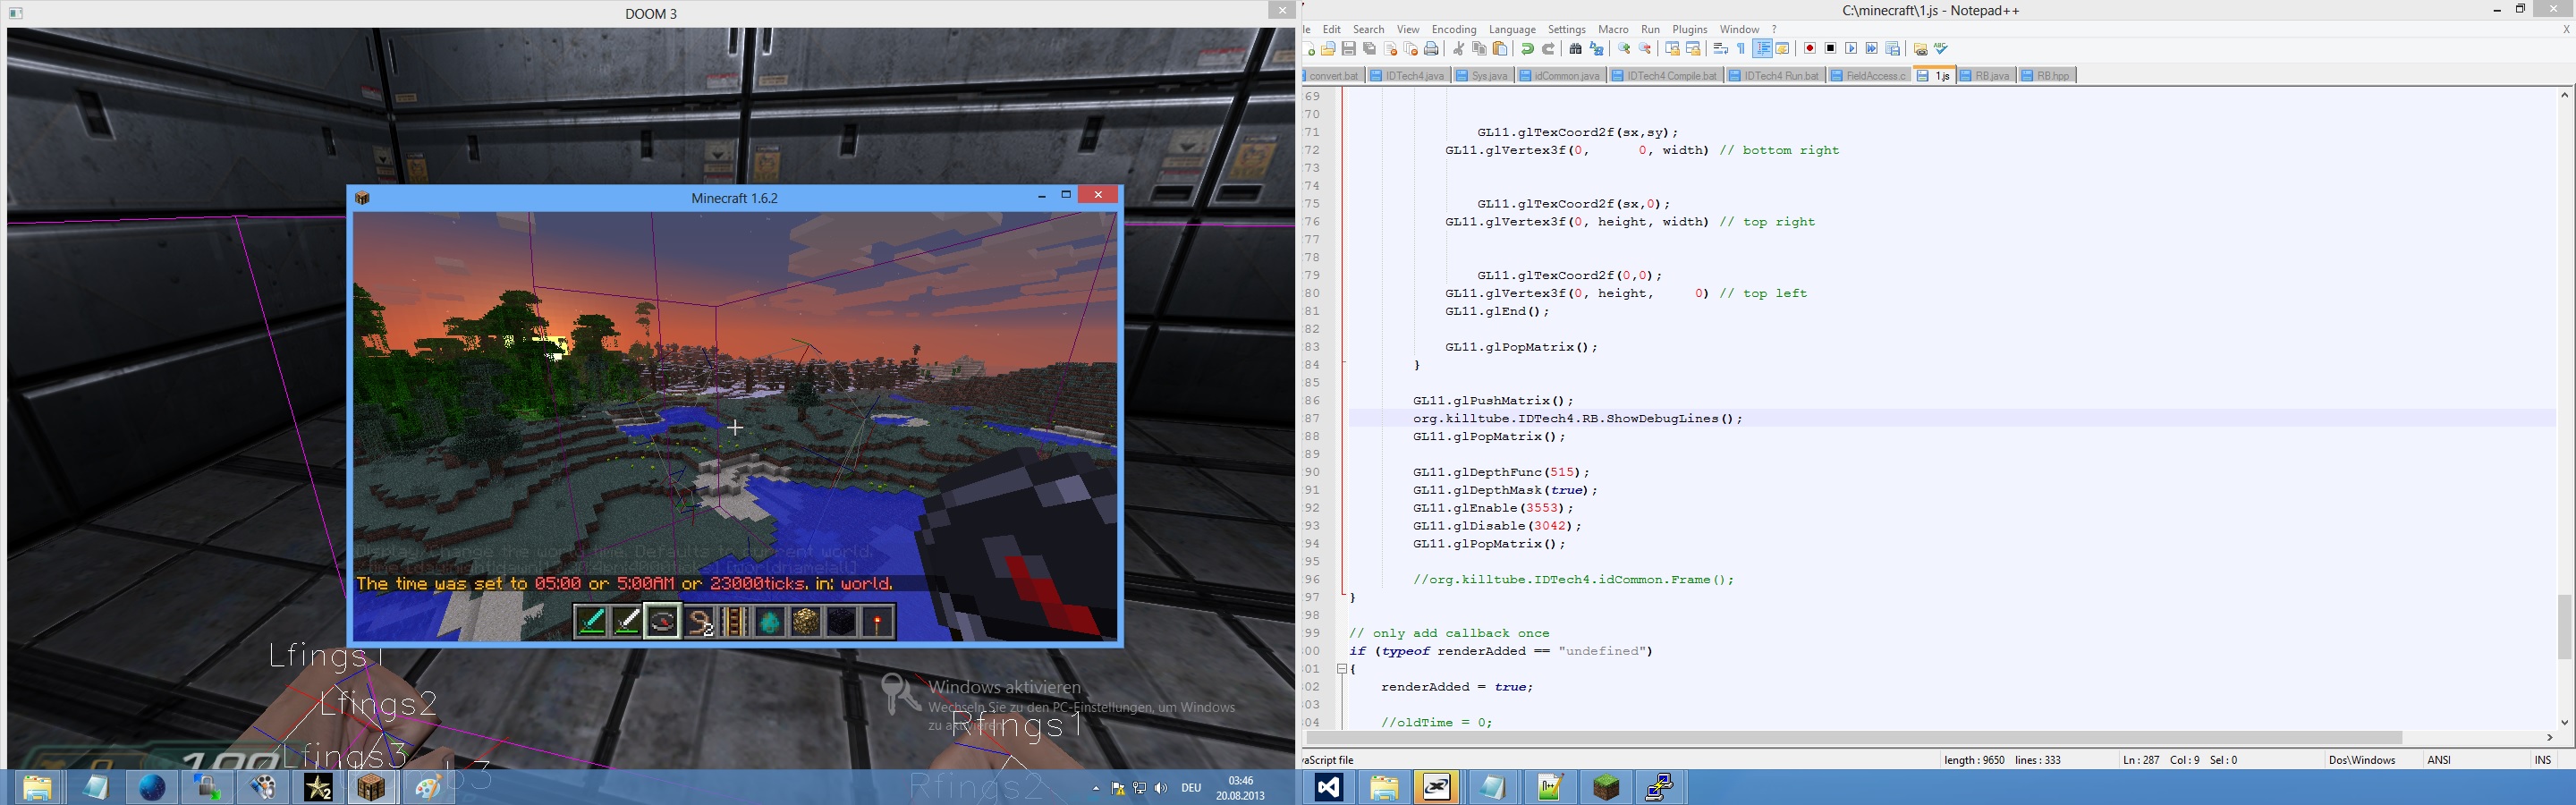Open the Search menu
Viewport: 2576px width, 805px height.
[x=1369, y=29]
